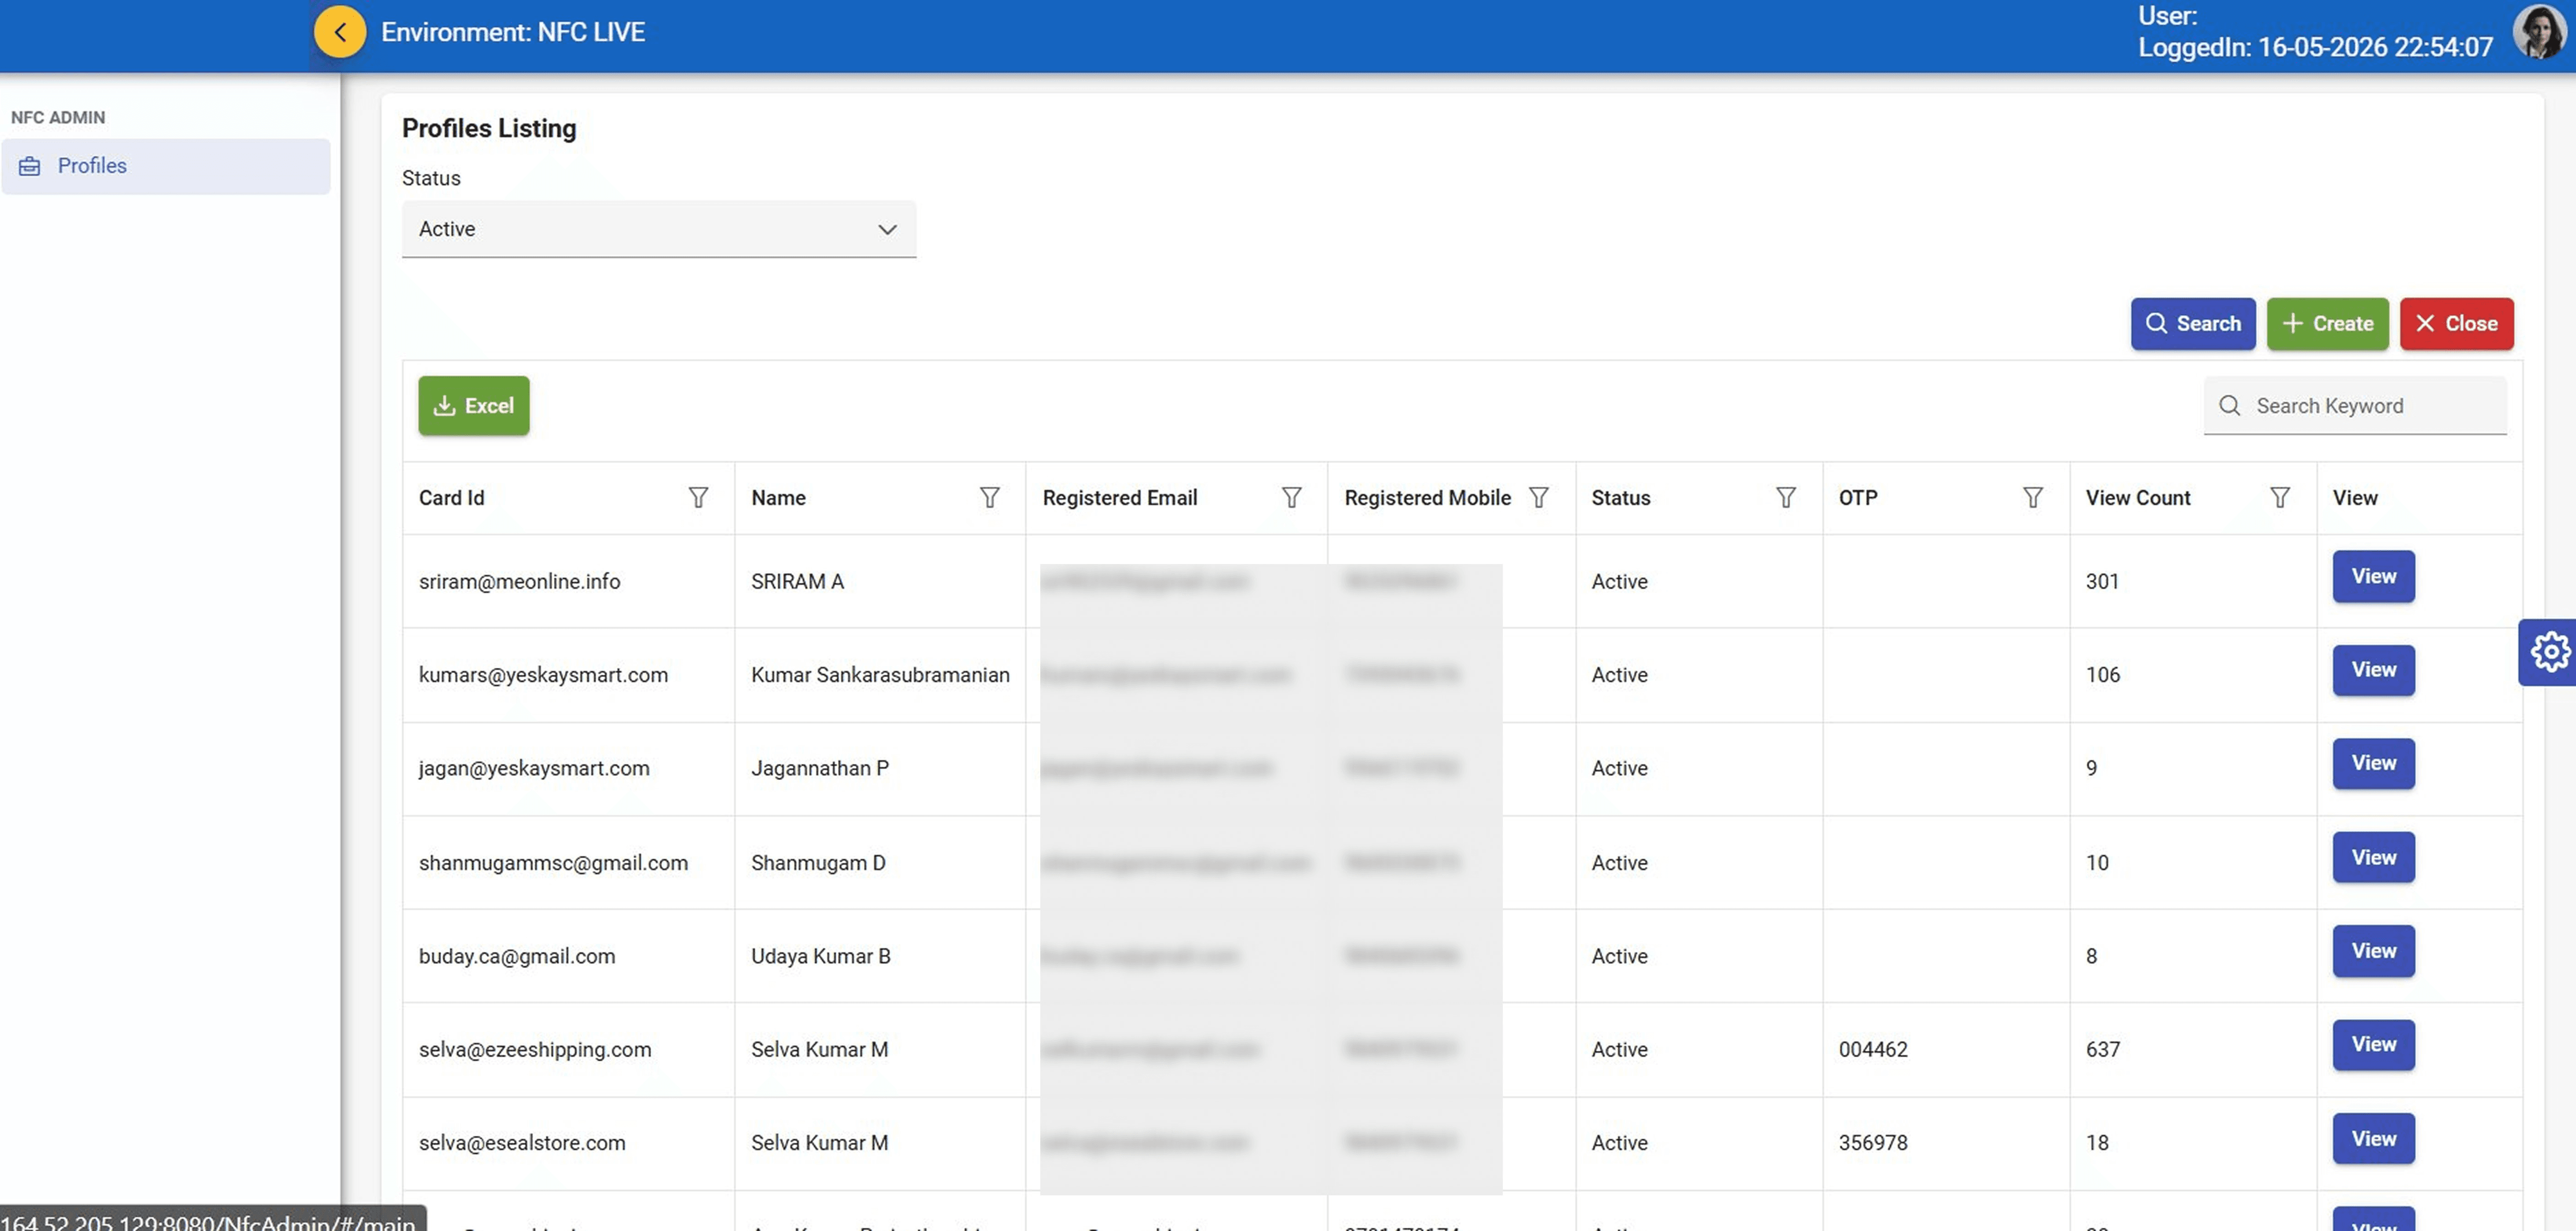
Task: Click the view count 637
Action: [2102, 1049]
